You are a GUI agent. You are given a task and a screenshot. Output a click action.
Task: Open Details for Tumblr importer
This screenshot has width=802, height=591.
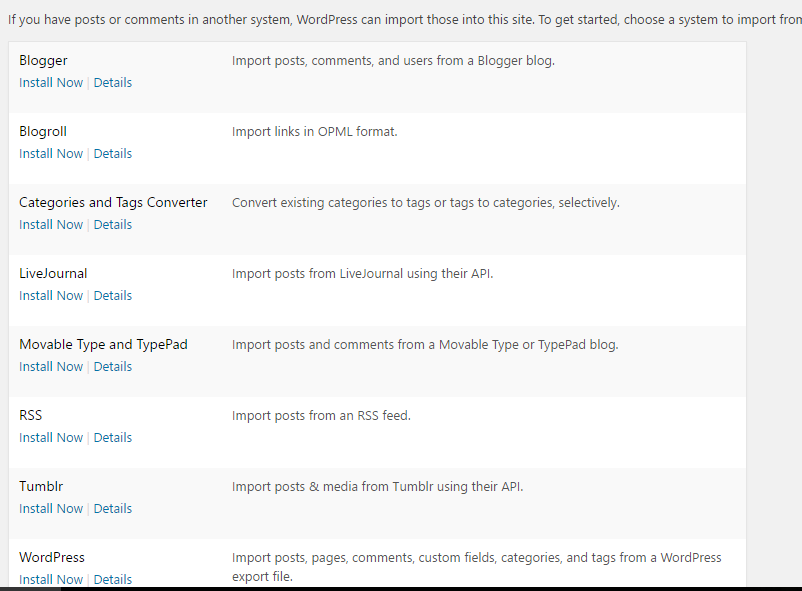point(113,509)
